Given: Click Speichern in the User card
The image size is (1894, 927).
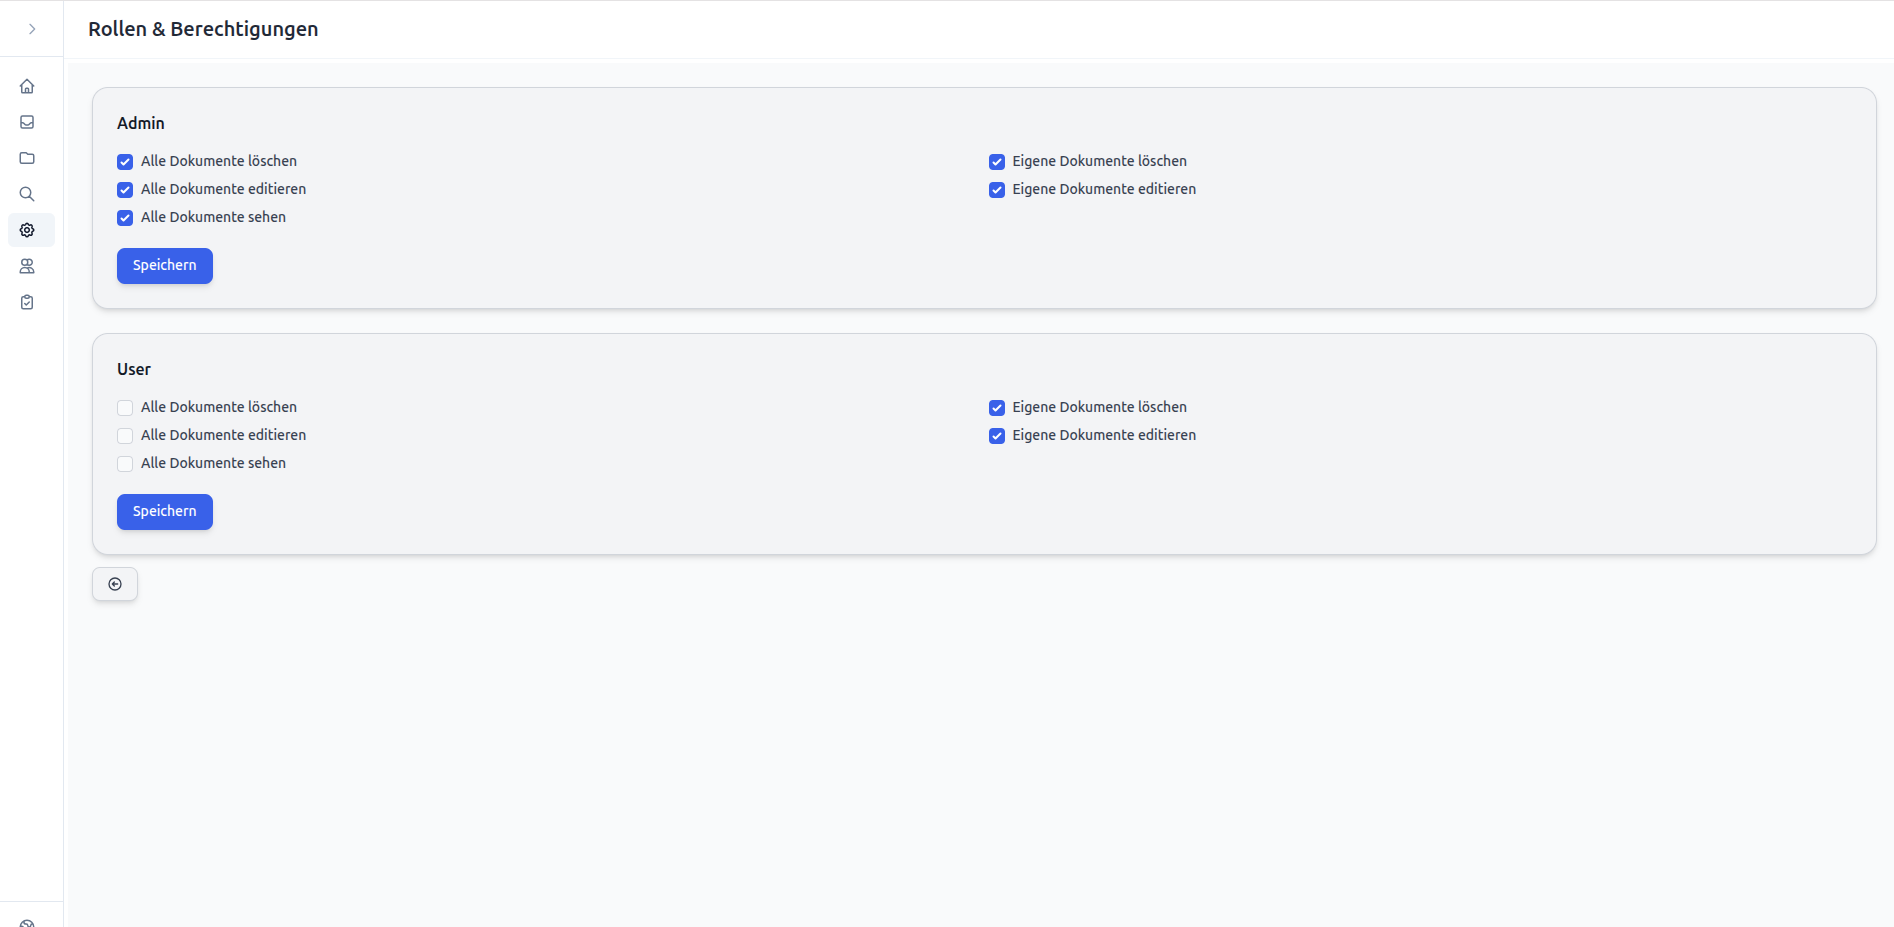Looking at the screenshot, I should click(165, 512).
